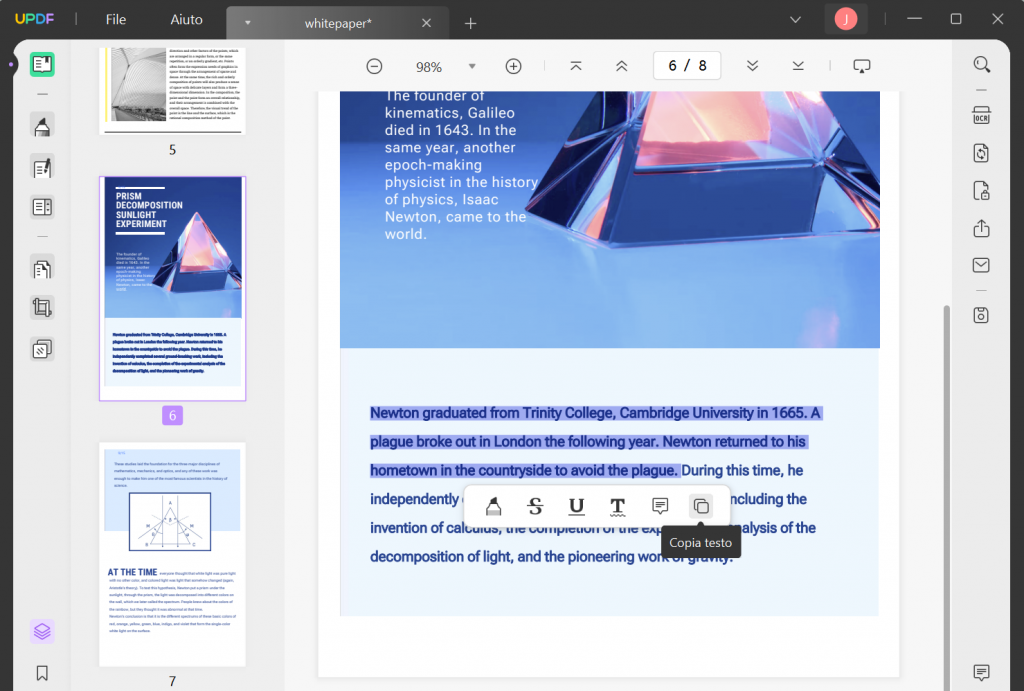Open the zoom level dropdown arrow
Screen dimensions: 1024x691
[472, 66]
